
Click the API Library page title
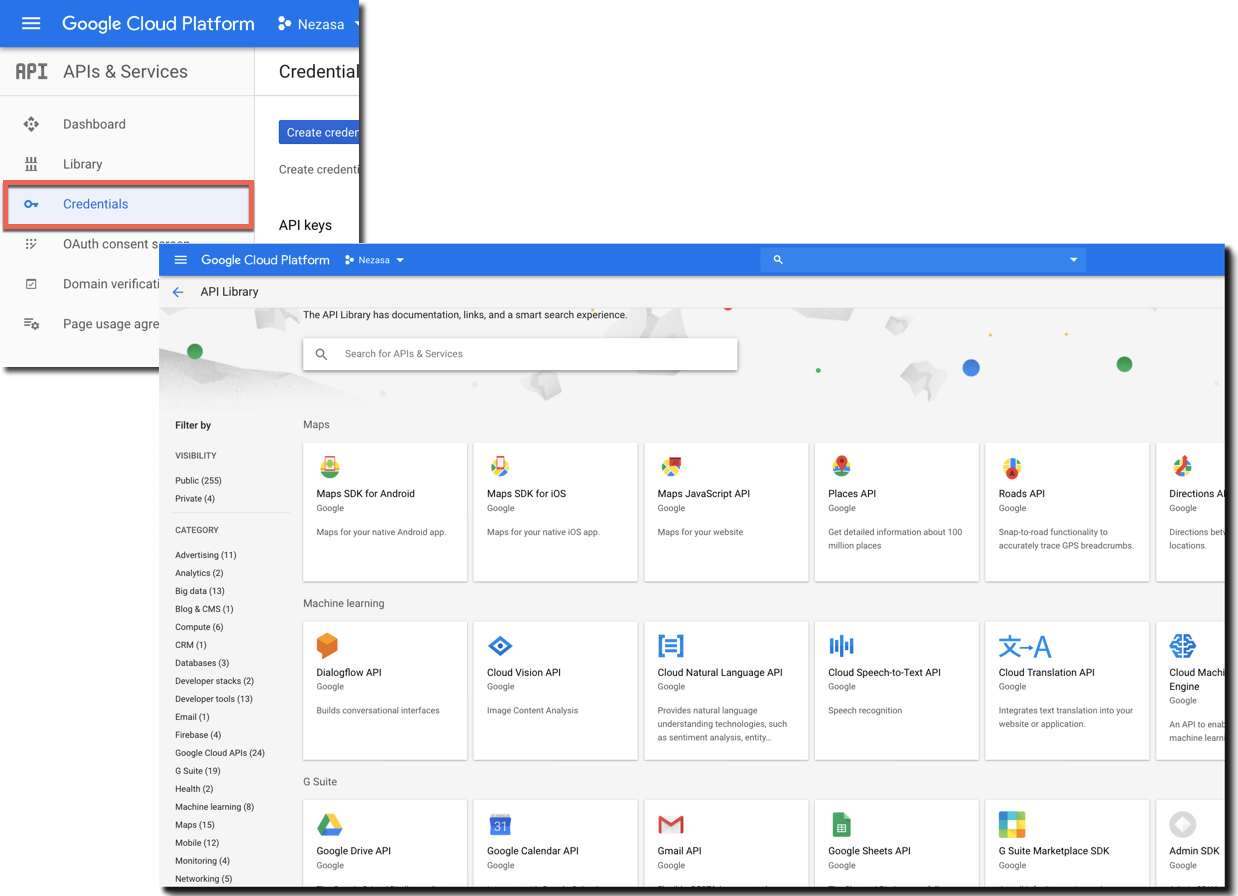click(x=229, y=292)
